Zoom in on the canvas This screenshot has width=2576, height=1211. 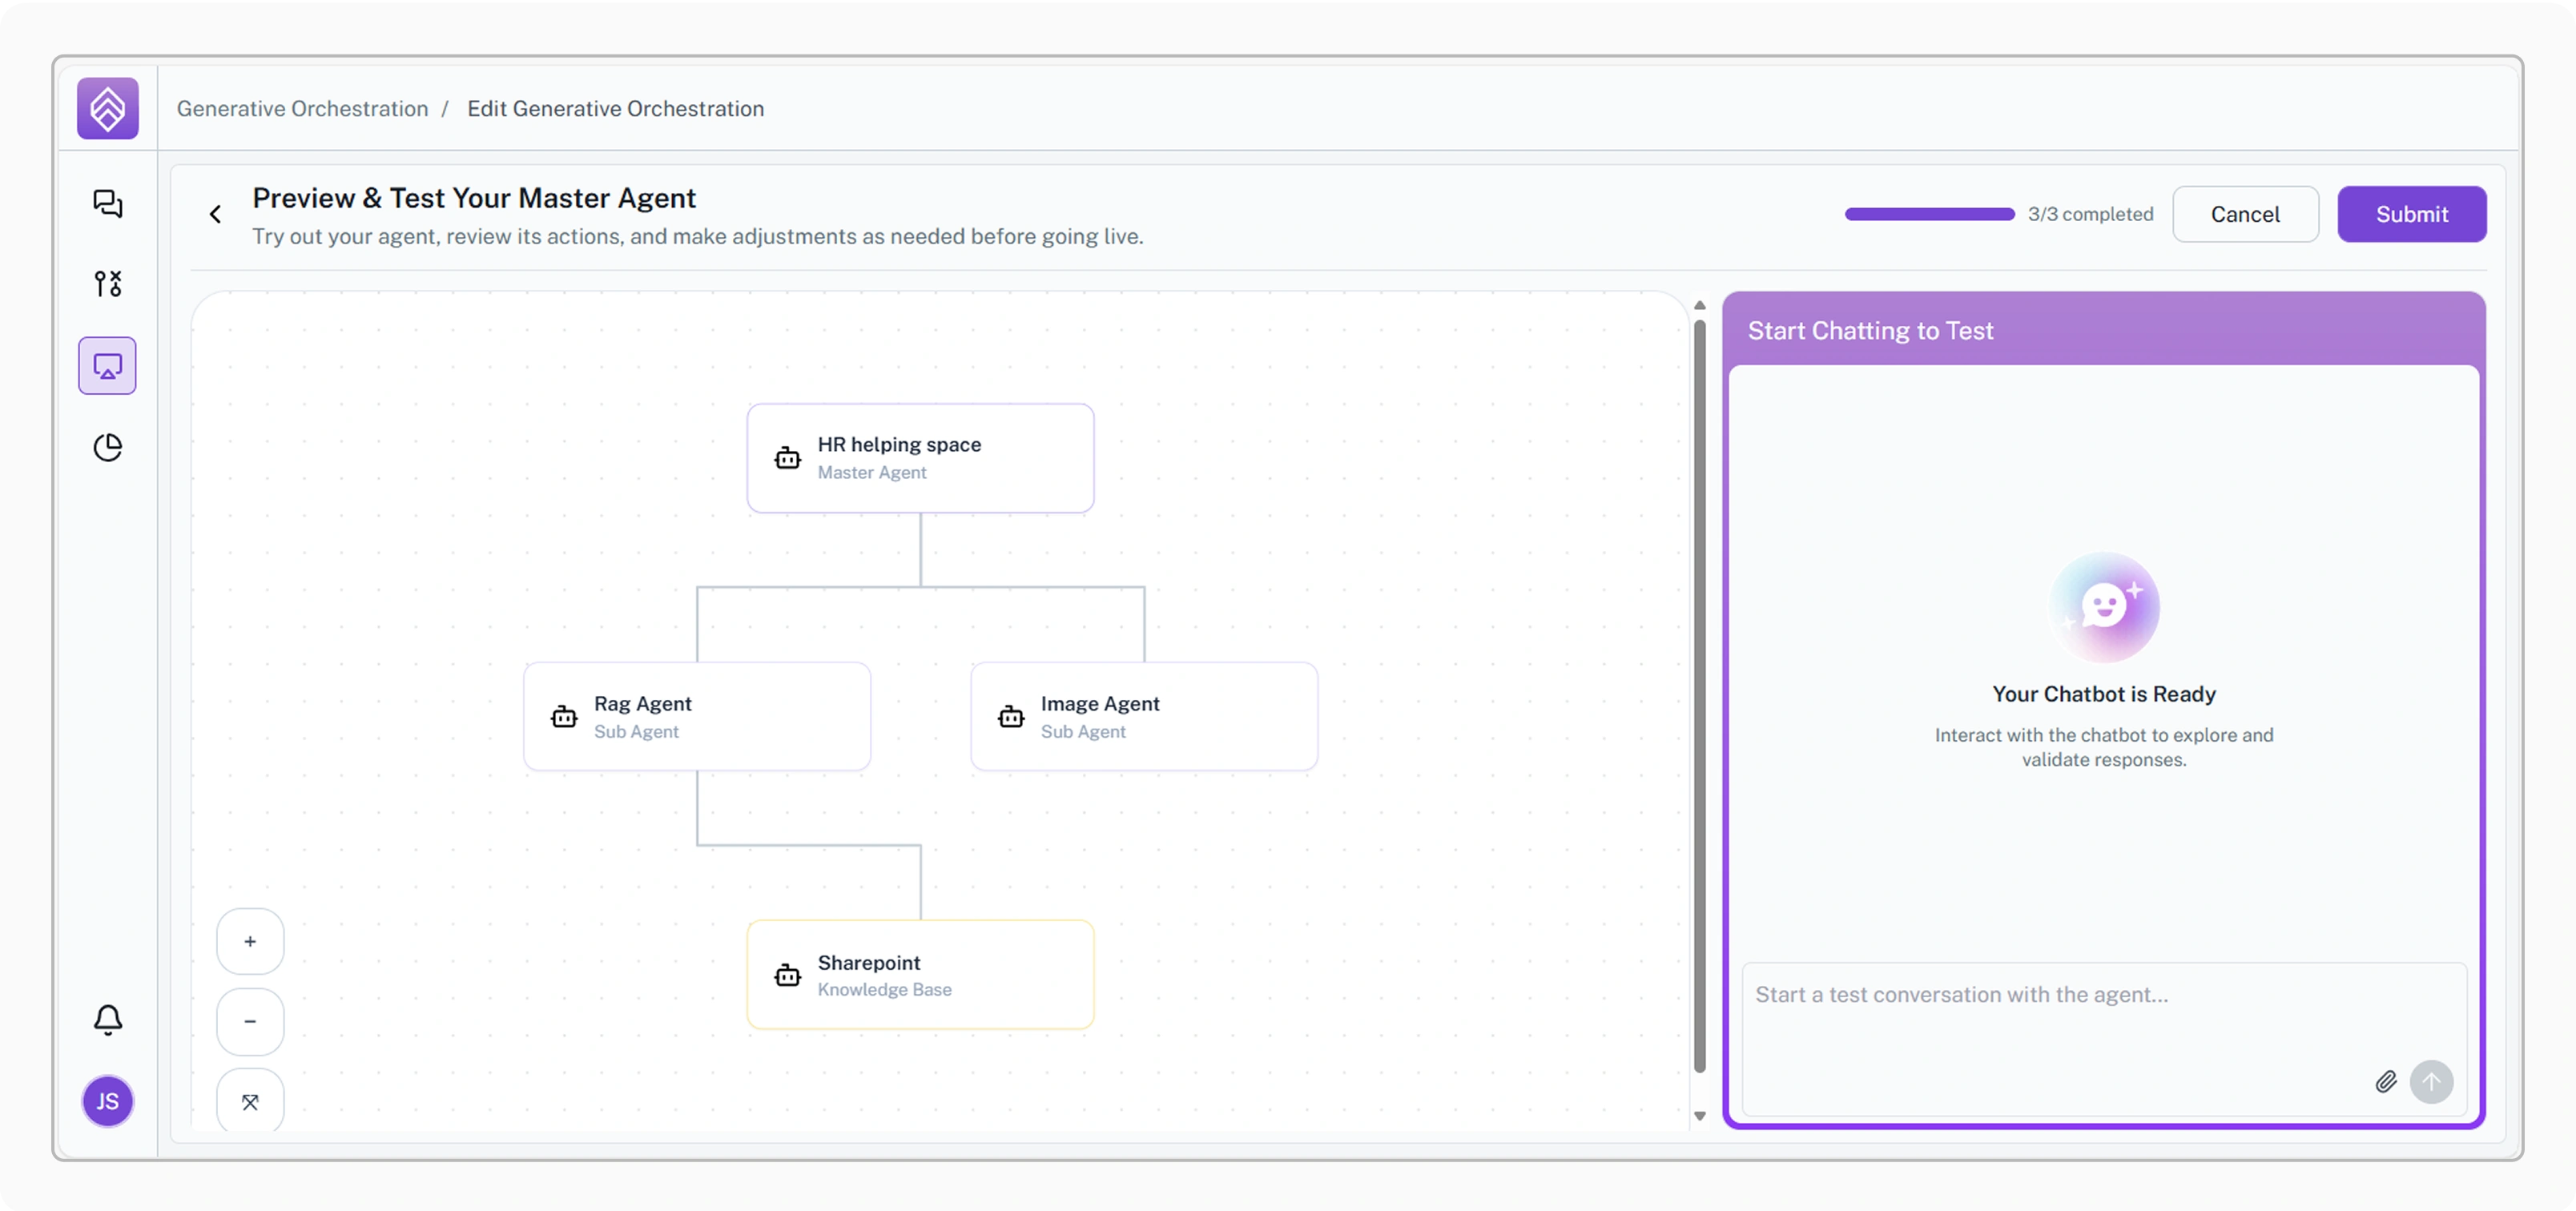(250, 941)
